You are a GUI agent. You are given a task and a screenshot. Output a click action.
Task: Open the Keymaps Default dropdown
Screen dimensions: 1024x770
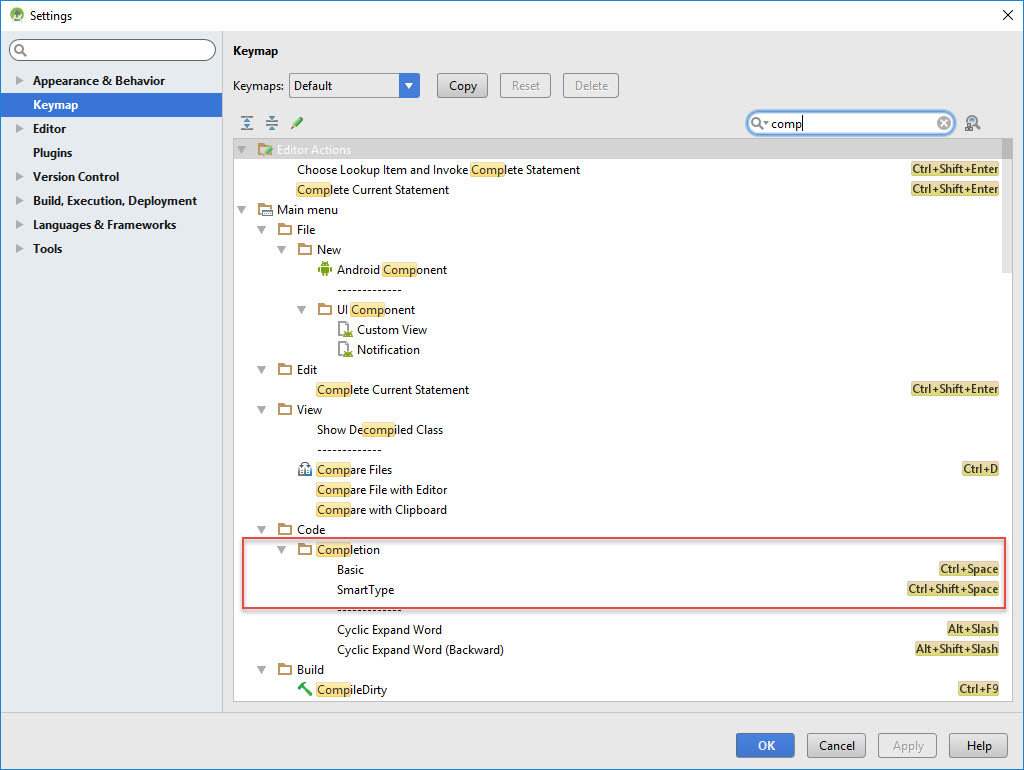pos(409,86)
